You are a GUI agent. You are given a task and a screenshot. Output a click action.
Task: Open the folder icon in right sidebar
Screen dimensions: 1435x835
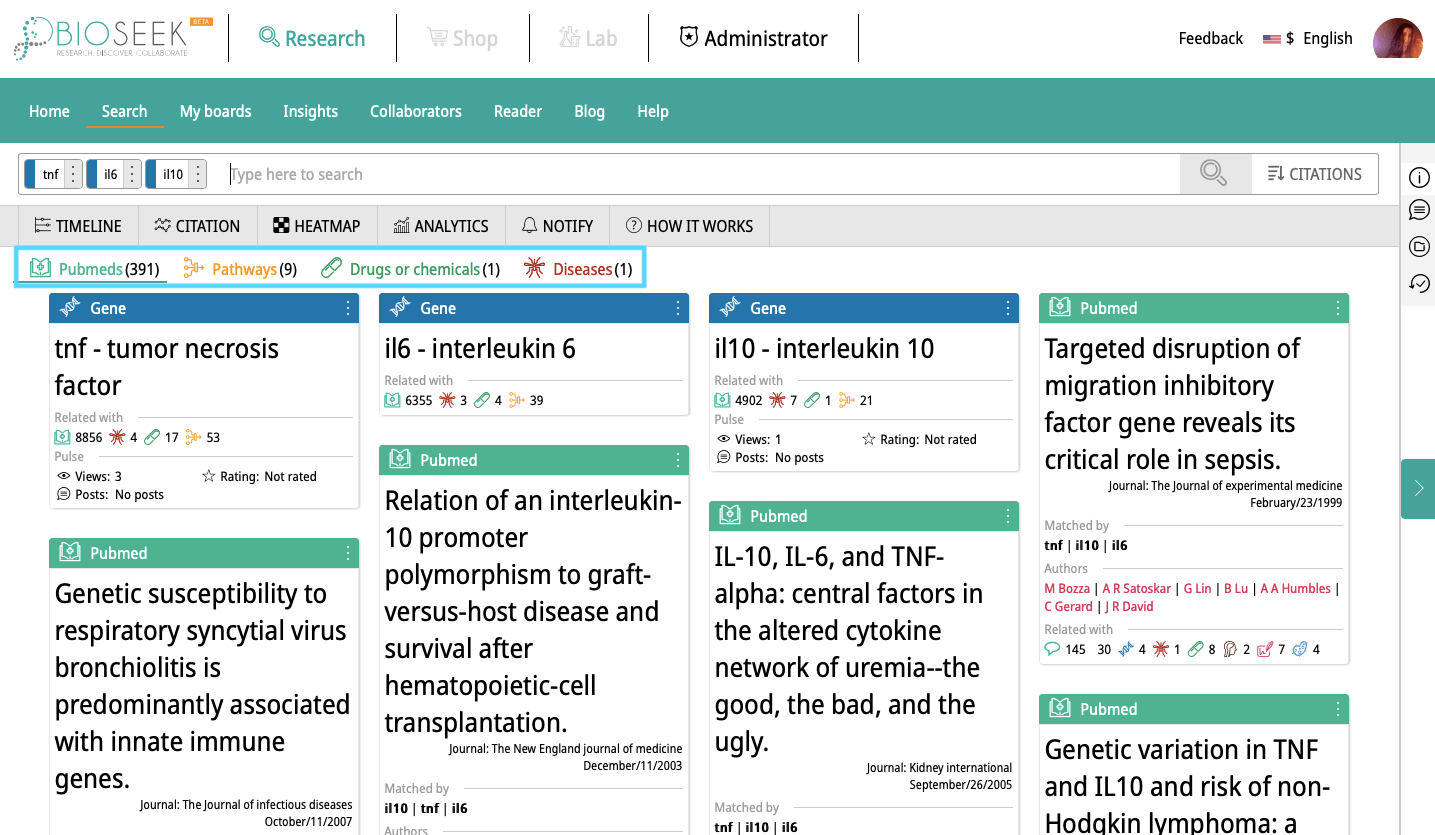[1419, 247]
